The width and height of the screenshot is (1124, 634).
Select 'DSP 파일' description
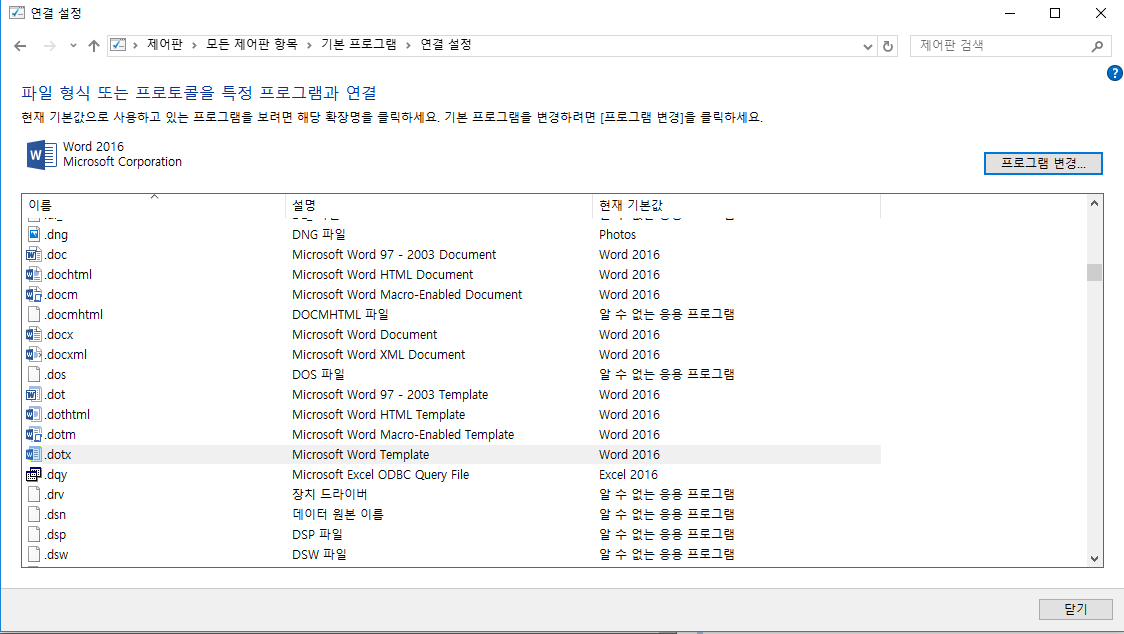pos(317,534)
